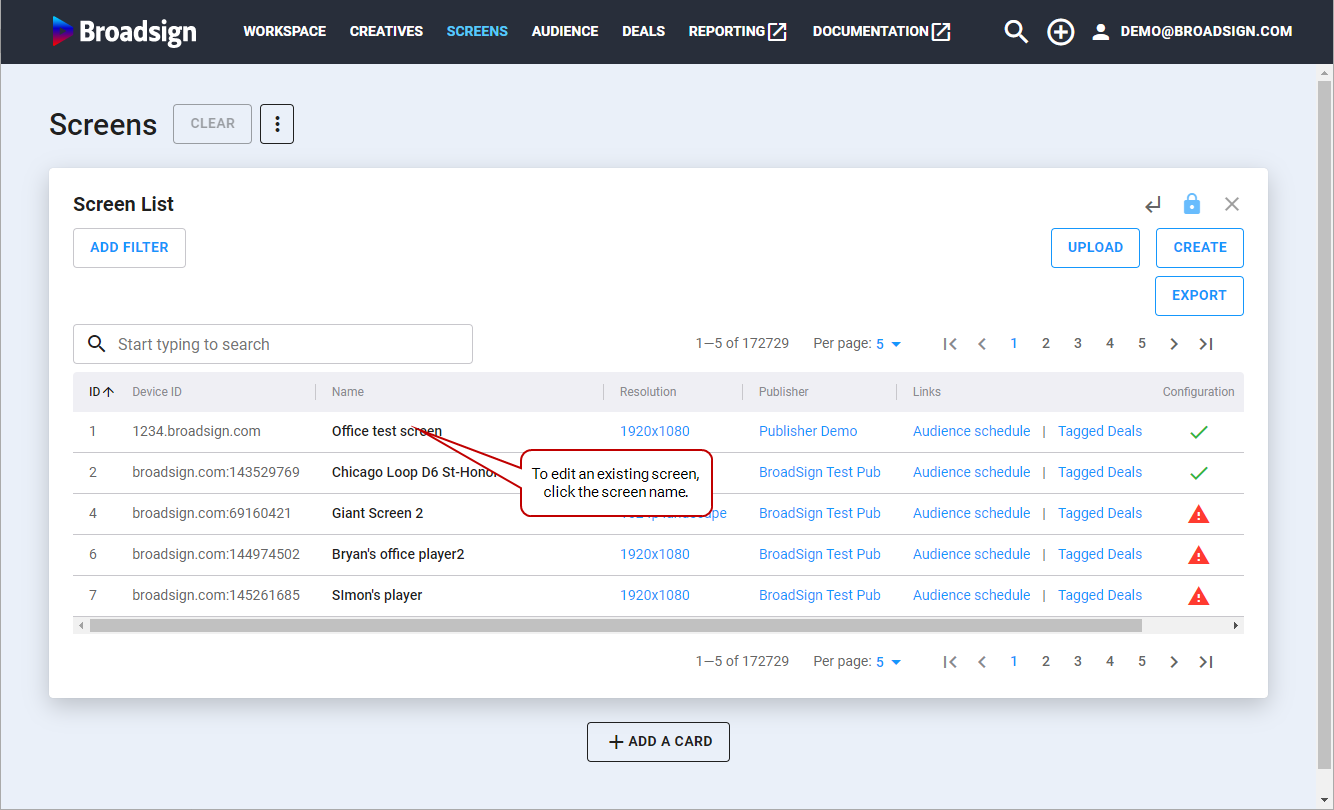The width and height of the screenshot is (1334, 810).
Task: Click the horizontal scrollbar of the table
Action: click(x=615, y=626)
